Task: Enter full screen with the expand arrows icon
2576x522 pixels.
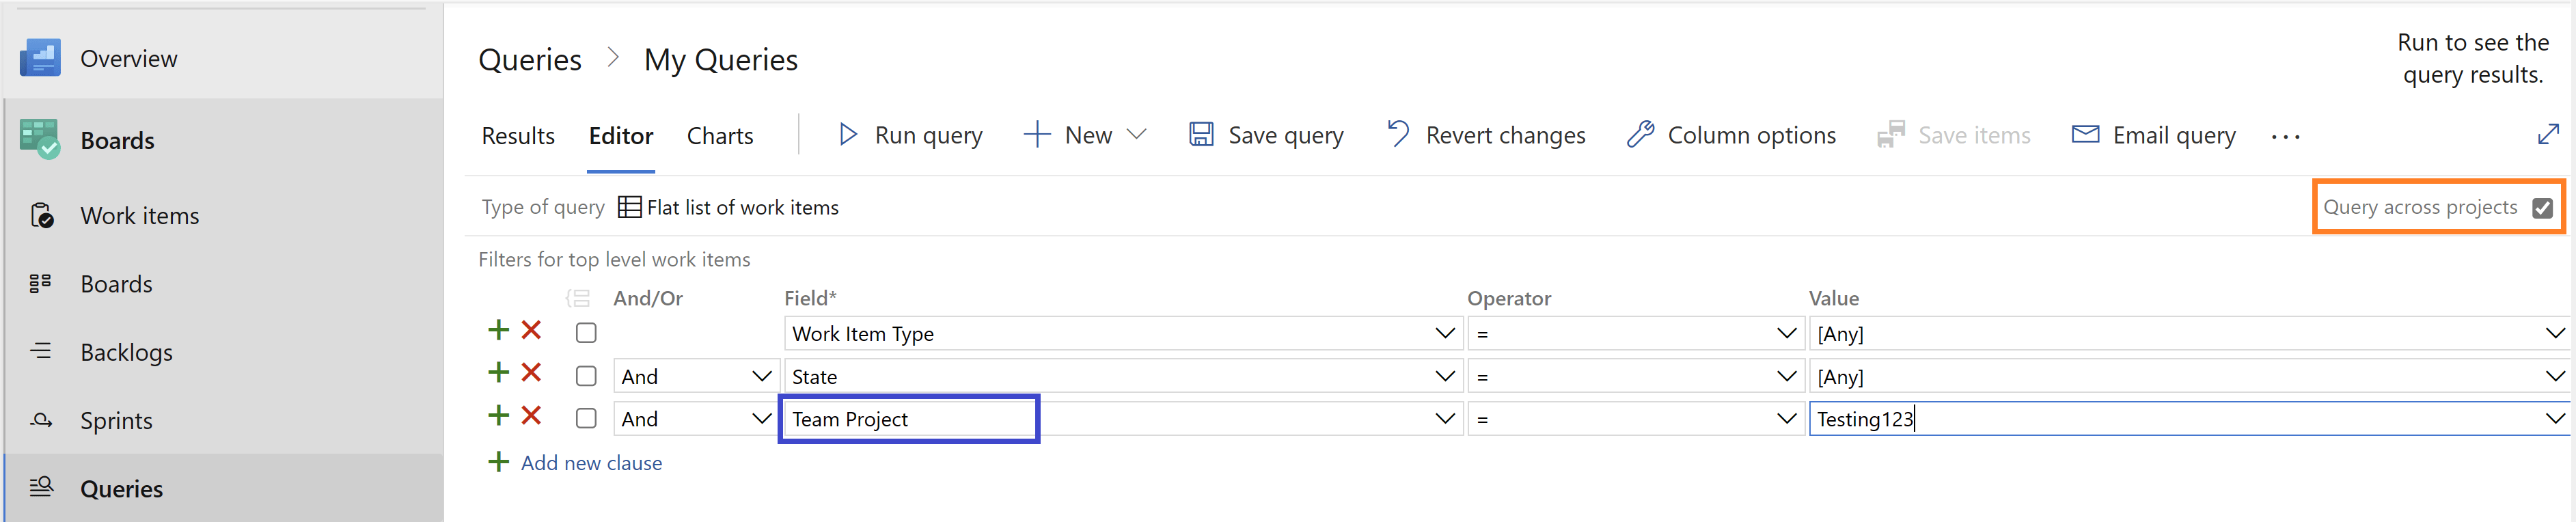Action: 2548,134
